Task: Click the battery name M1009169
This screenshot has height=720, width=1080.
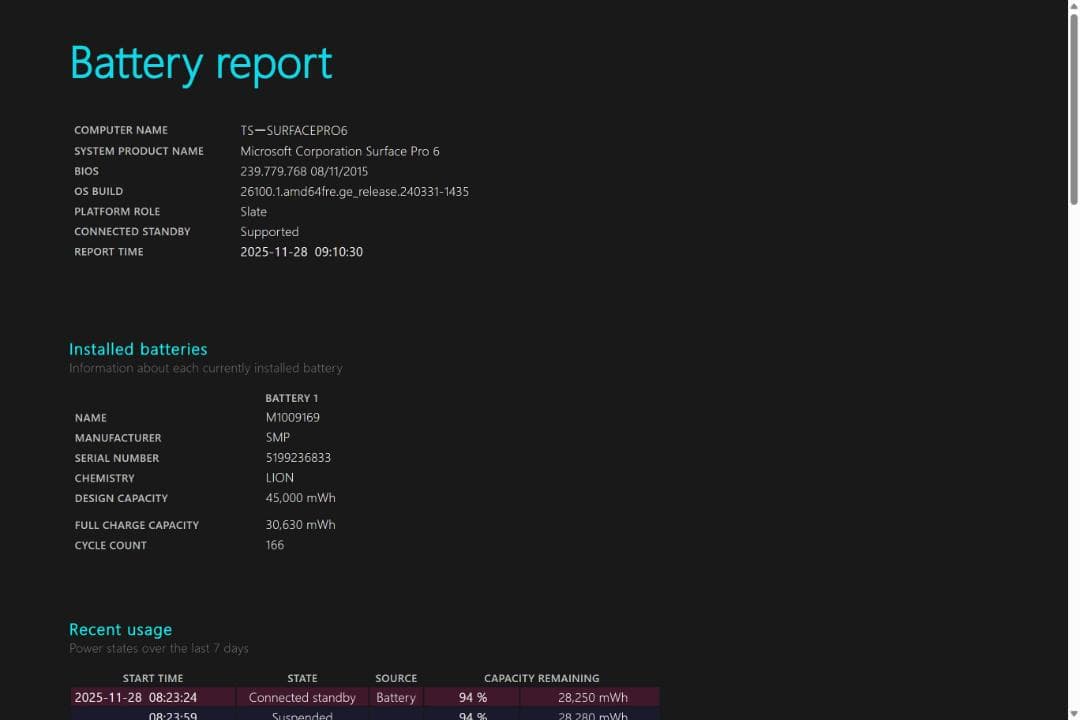Action: pos(292,418)
